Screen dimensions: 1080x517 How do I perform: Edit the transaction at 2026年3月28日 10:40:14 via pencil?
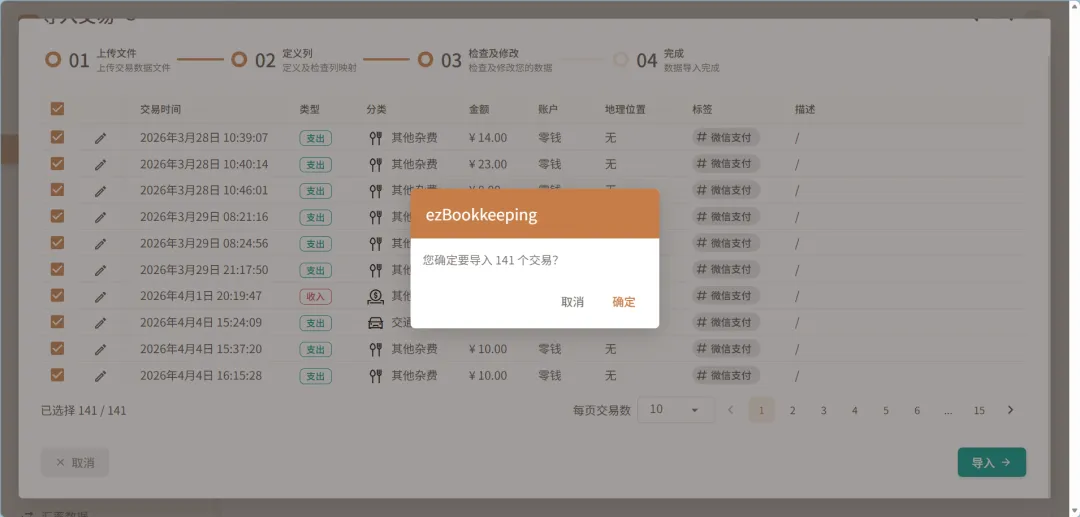[101, 165]
